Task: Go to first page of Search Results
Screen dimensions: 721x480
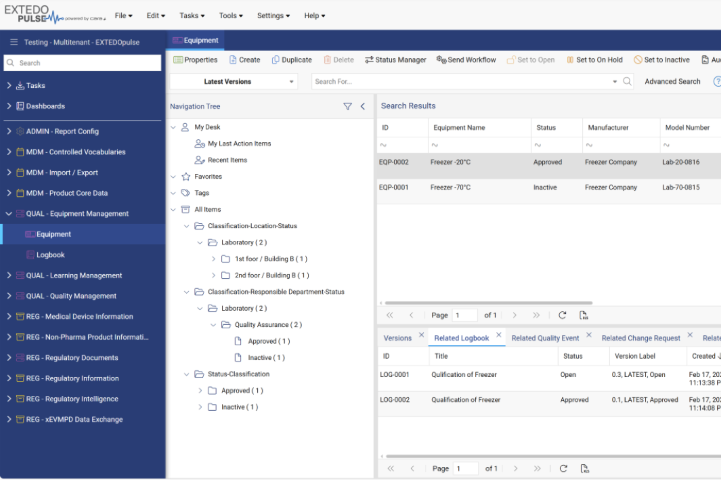Action: coord(390,315)
